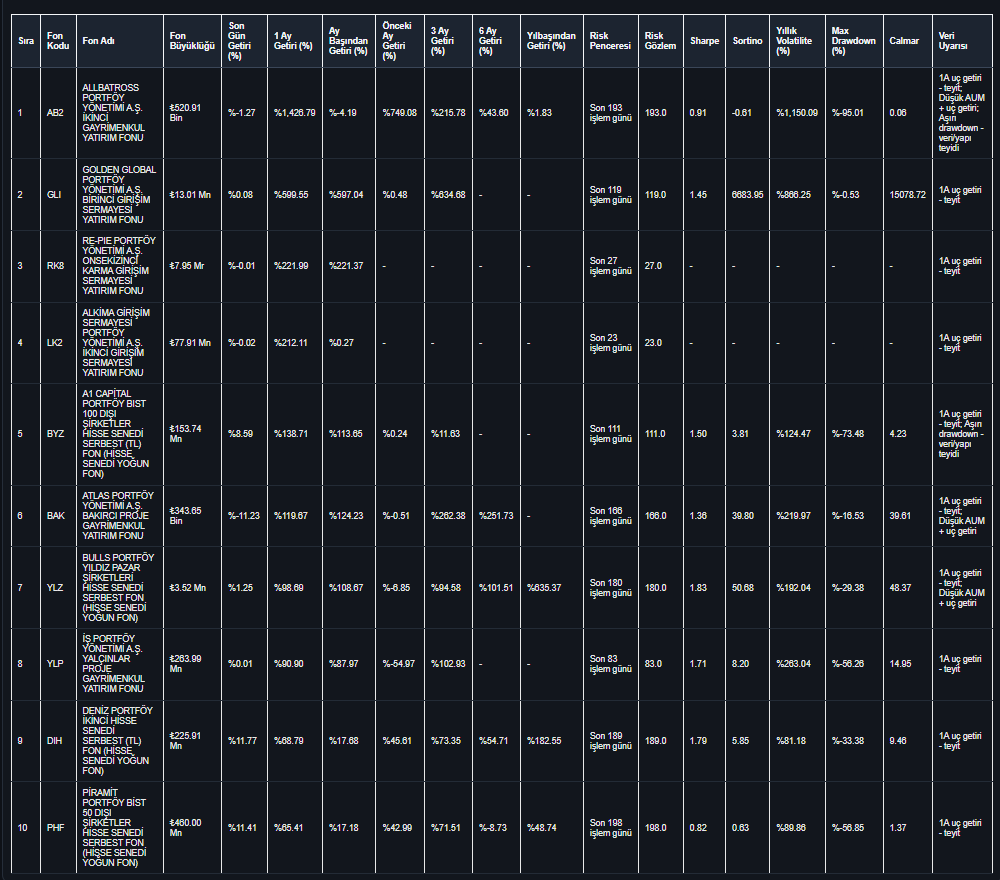Image resolution: width=1000 pixels, height=880 pixels.
Task: Click the Sortino column header
Action: 747,41
